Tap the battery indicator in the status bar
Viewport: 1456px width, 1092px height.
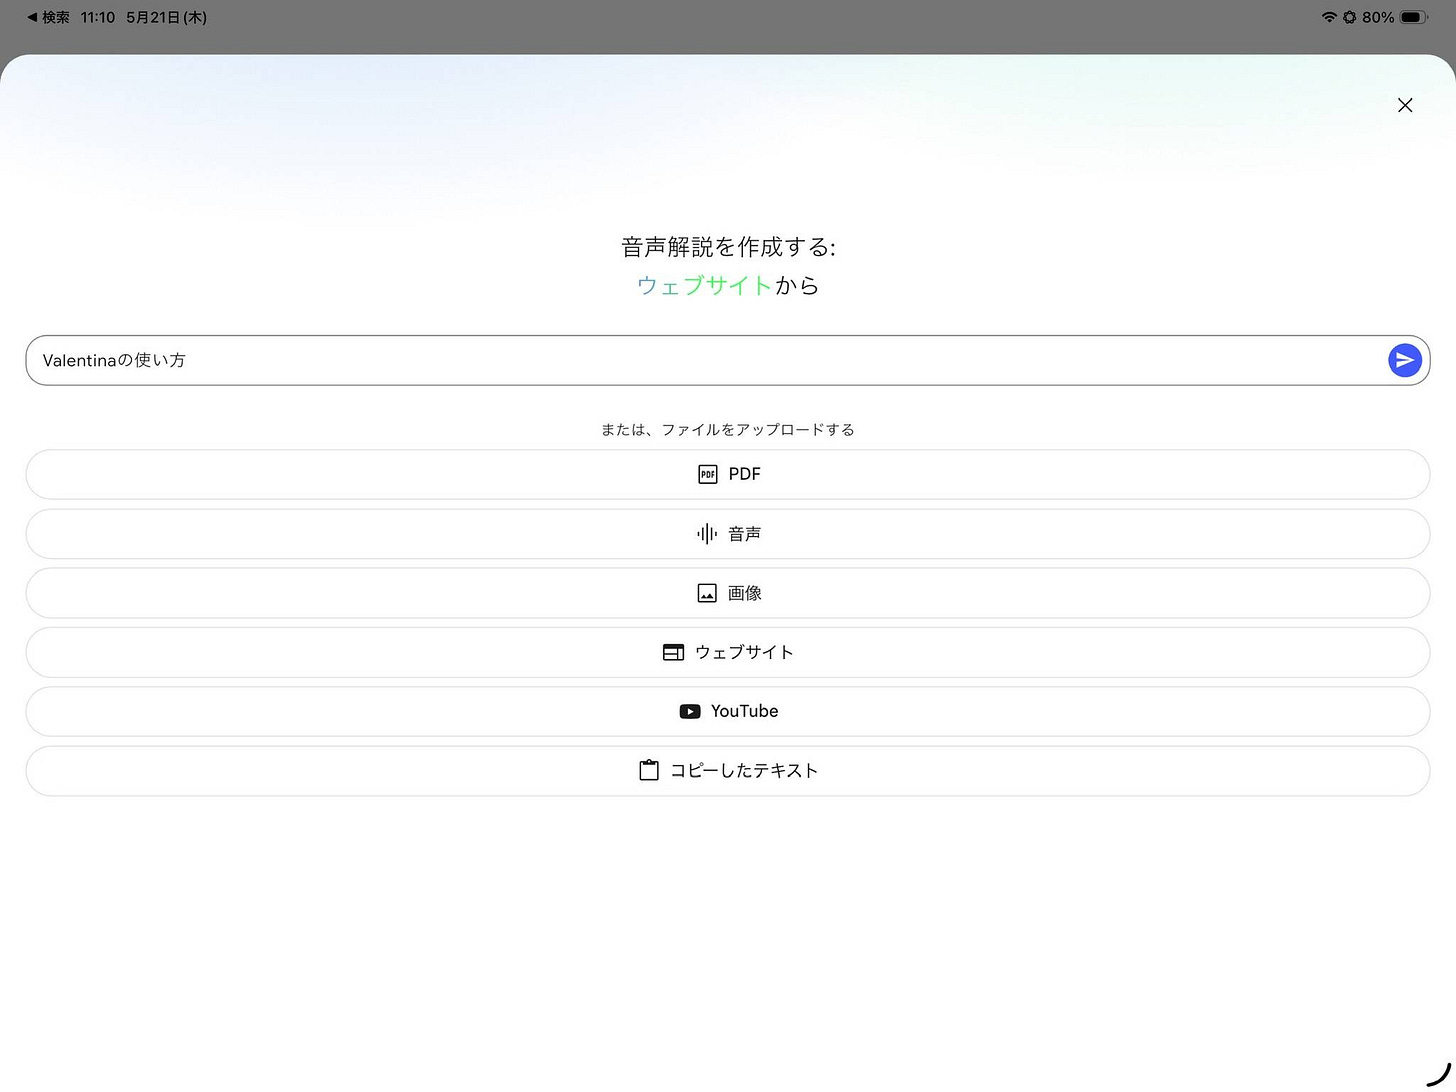pyautogui.click(x=1414, y=17)
